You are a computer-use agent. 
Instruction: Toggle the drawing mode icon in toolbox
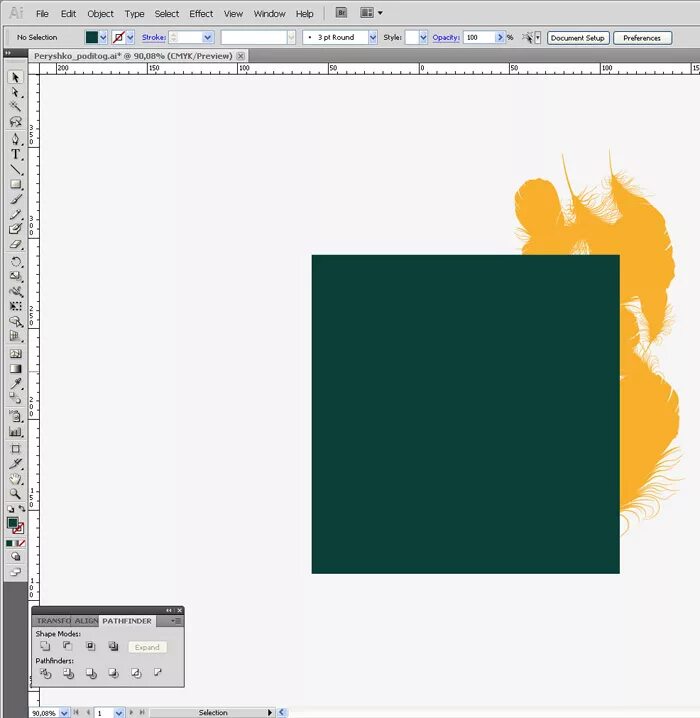coord(16,557)
